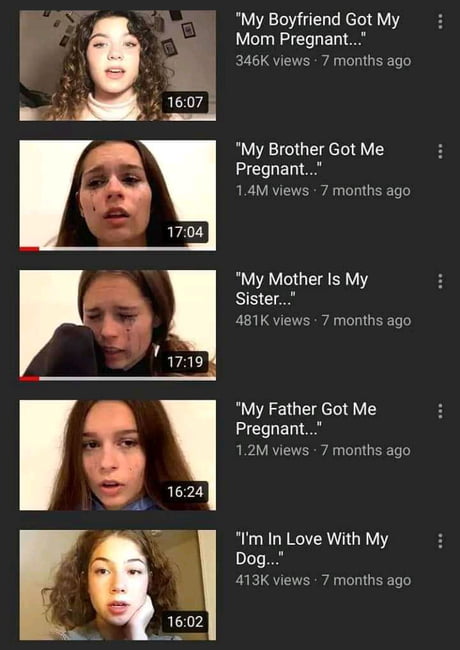
Task: Play the 16:02 video thumbnail
Action: (x=118, y=585)
